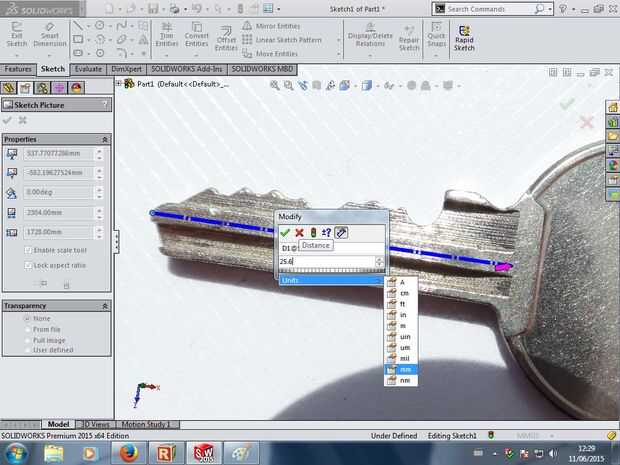Expand Part1 tree node in flyout
The width and height of the screenshot is (620, 465).
click(x=118, y=83)
